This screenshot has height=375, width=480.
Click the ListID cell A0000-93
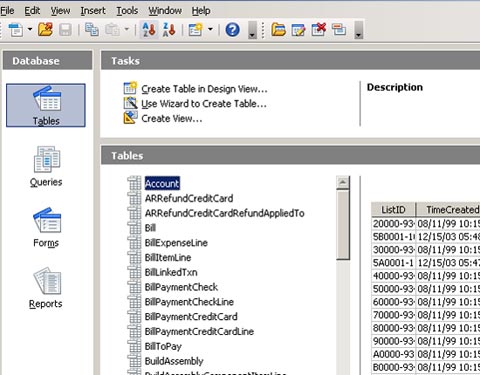[393, 354]
